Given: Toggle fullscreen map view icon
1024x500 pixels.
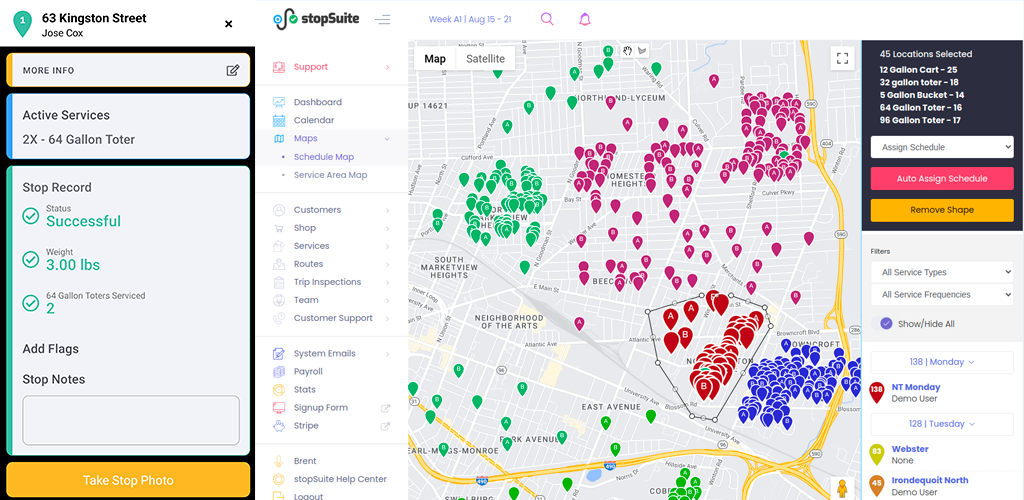Looking at the screenshot, I should click(x=842, y=58).
